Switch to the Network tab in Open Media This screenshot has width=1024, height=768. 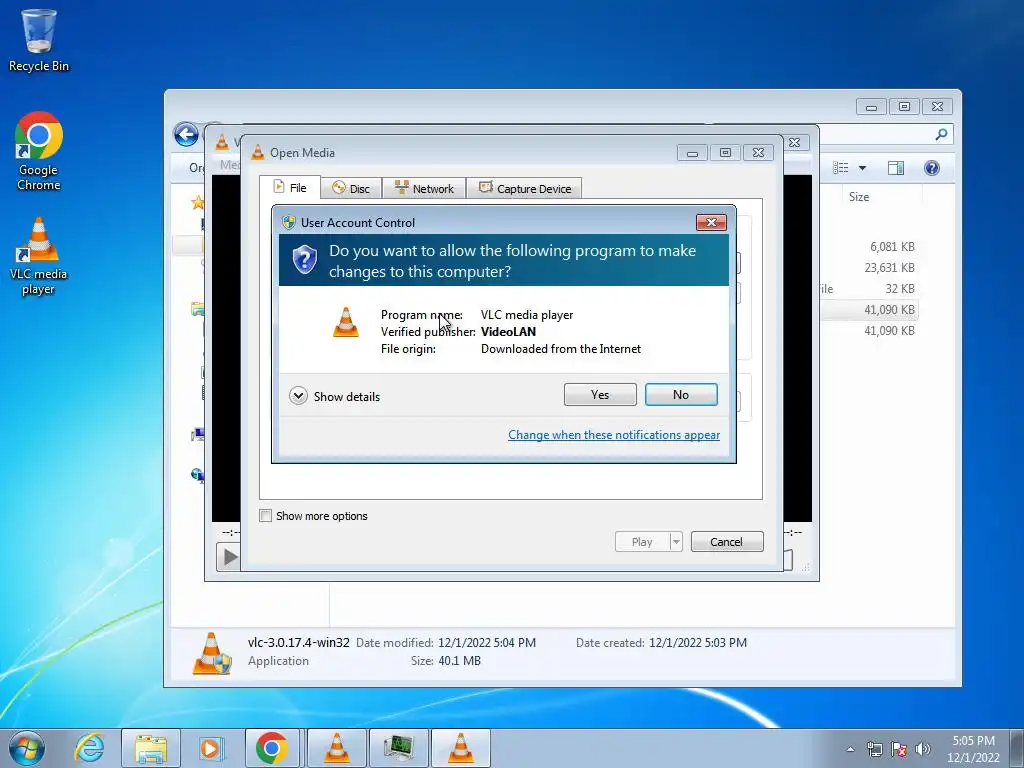424,189
